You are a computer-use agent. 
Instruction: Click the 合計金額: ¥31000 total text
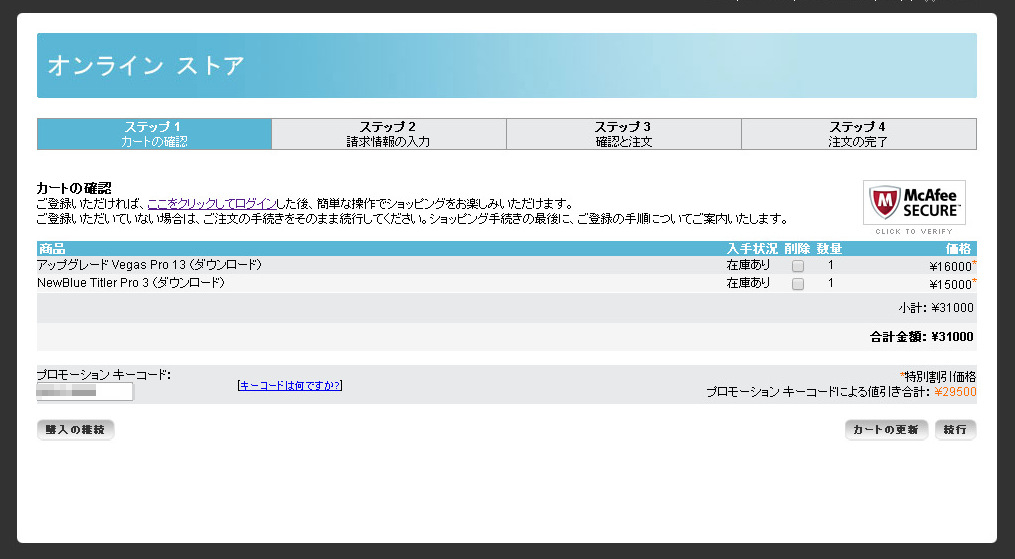922,336
